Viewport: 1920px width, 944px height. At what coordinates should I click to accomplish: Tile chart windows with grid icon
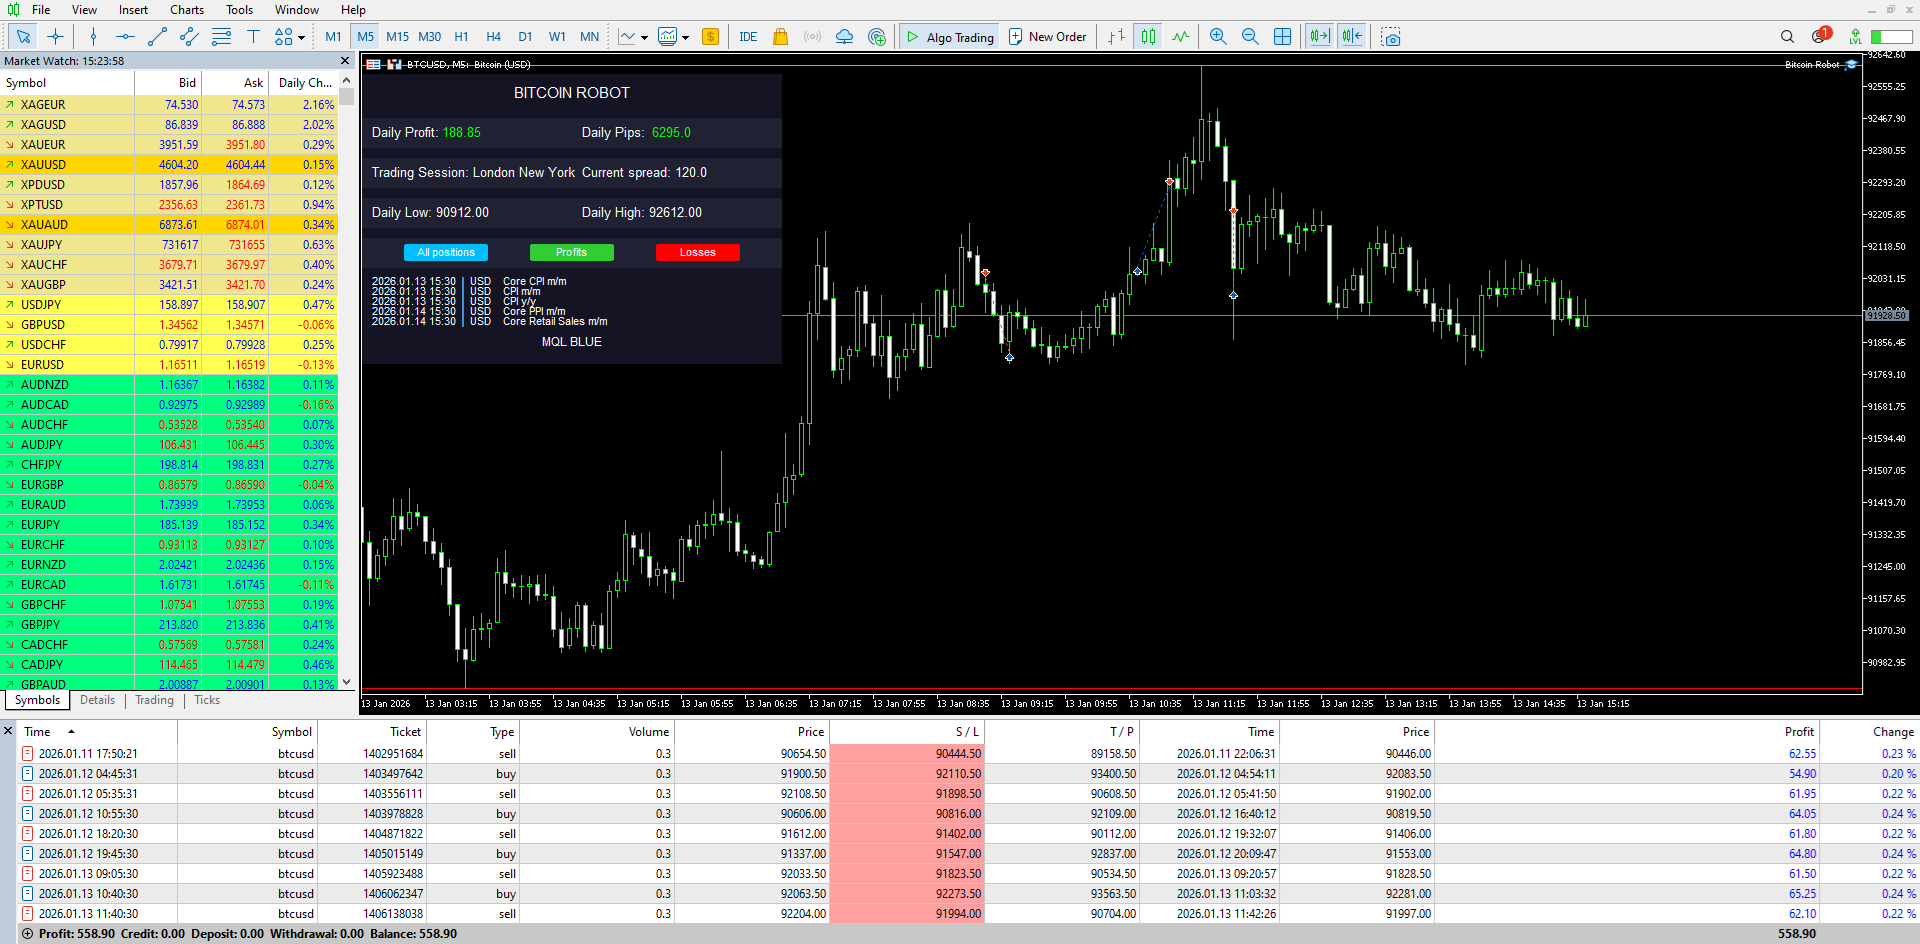1282,37
